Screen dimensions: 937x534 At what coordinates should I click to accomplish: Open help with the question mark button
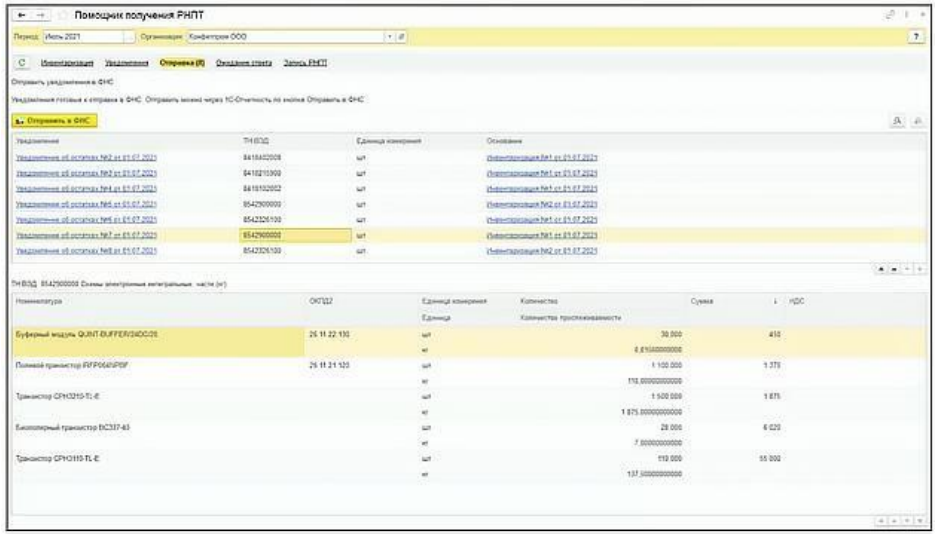[x=916, y=37]
